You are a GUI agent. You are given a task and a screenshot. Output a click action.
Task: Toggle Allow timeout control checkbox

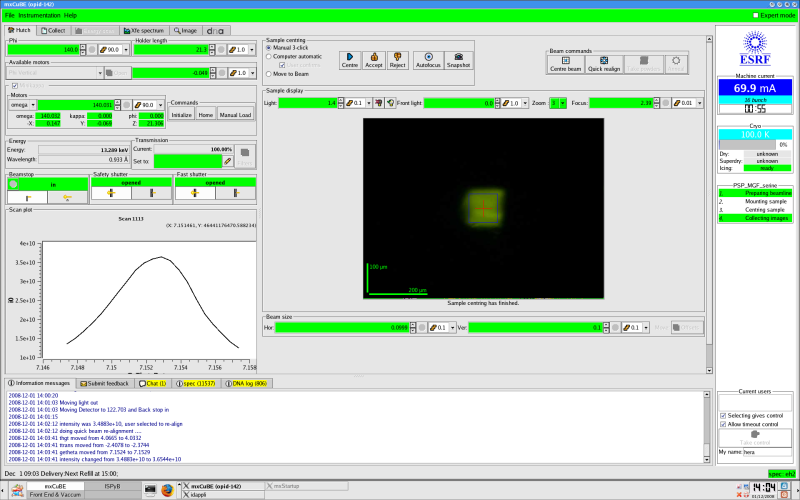(x=724, y=425)
